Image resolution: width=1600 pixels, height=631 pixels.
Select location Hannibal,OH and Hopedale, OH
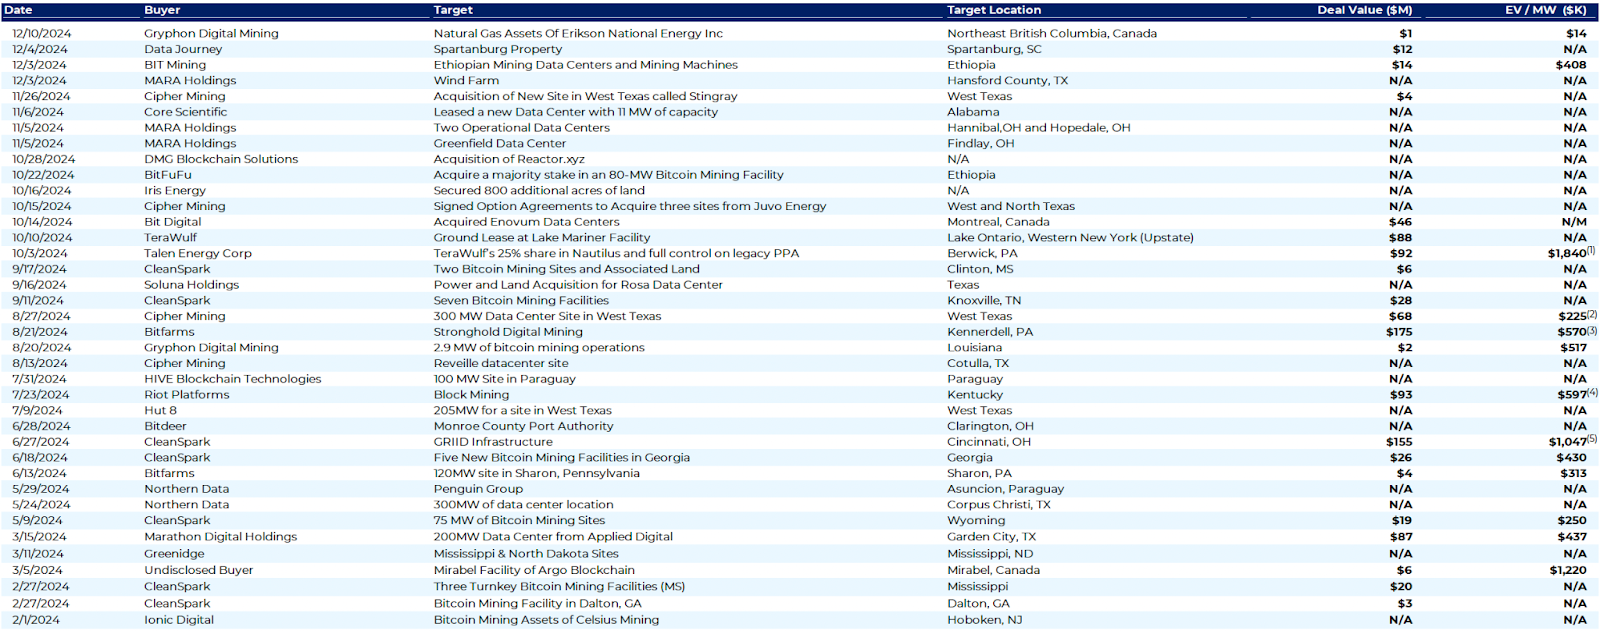pos(1039,128)
